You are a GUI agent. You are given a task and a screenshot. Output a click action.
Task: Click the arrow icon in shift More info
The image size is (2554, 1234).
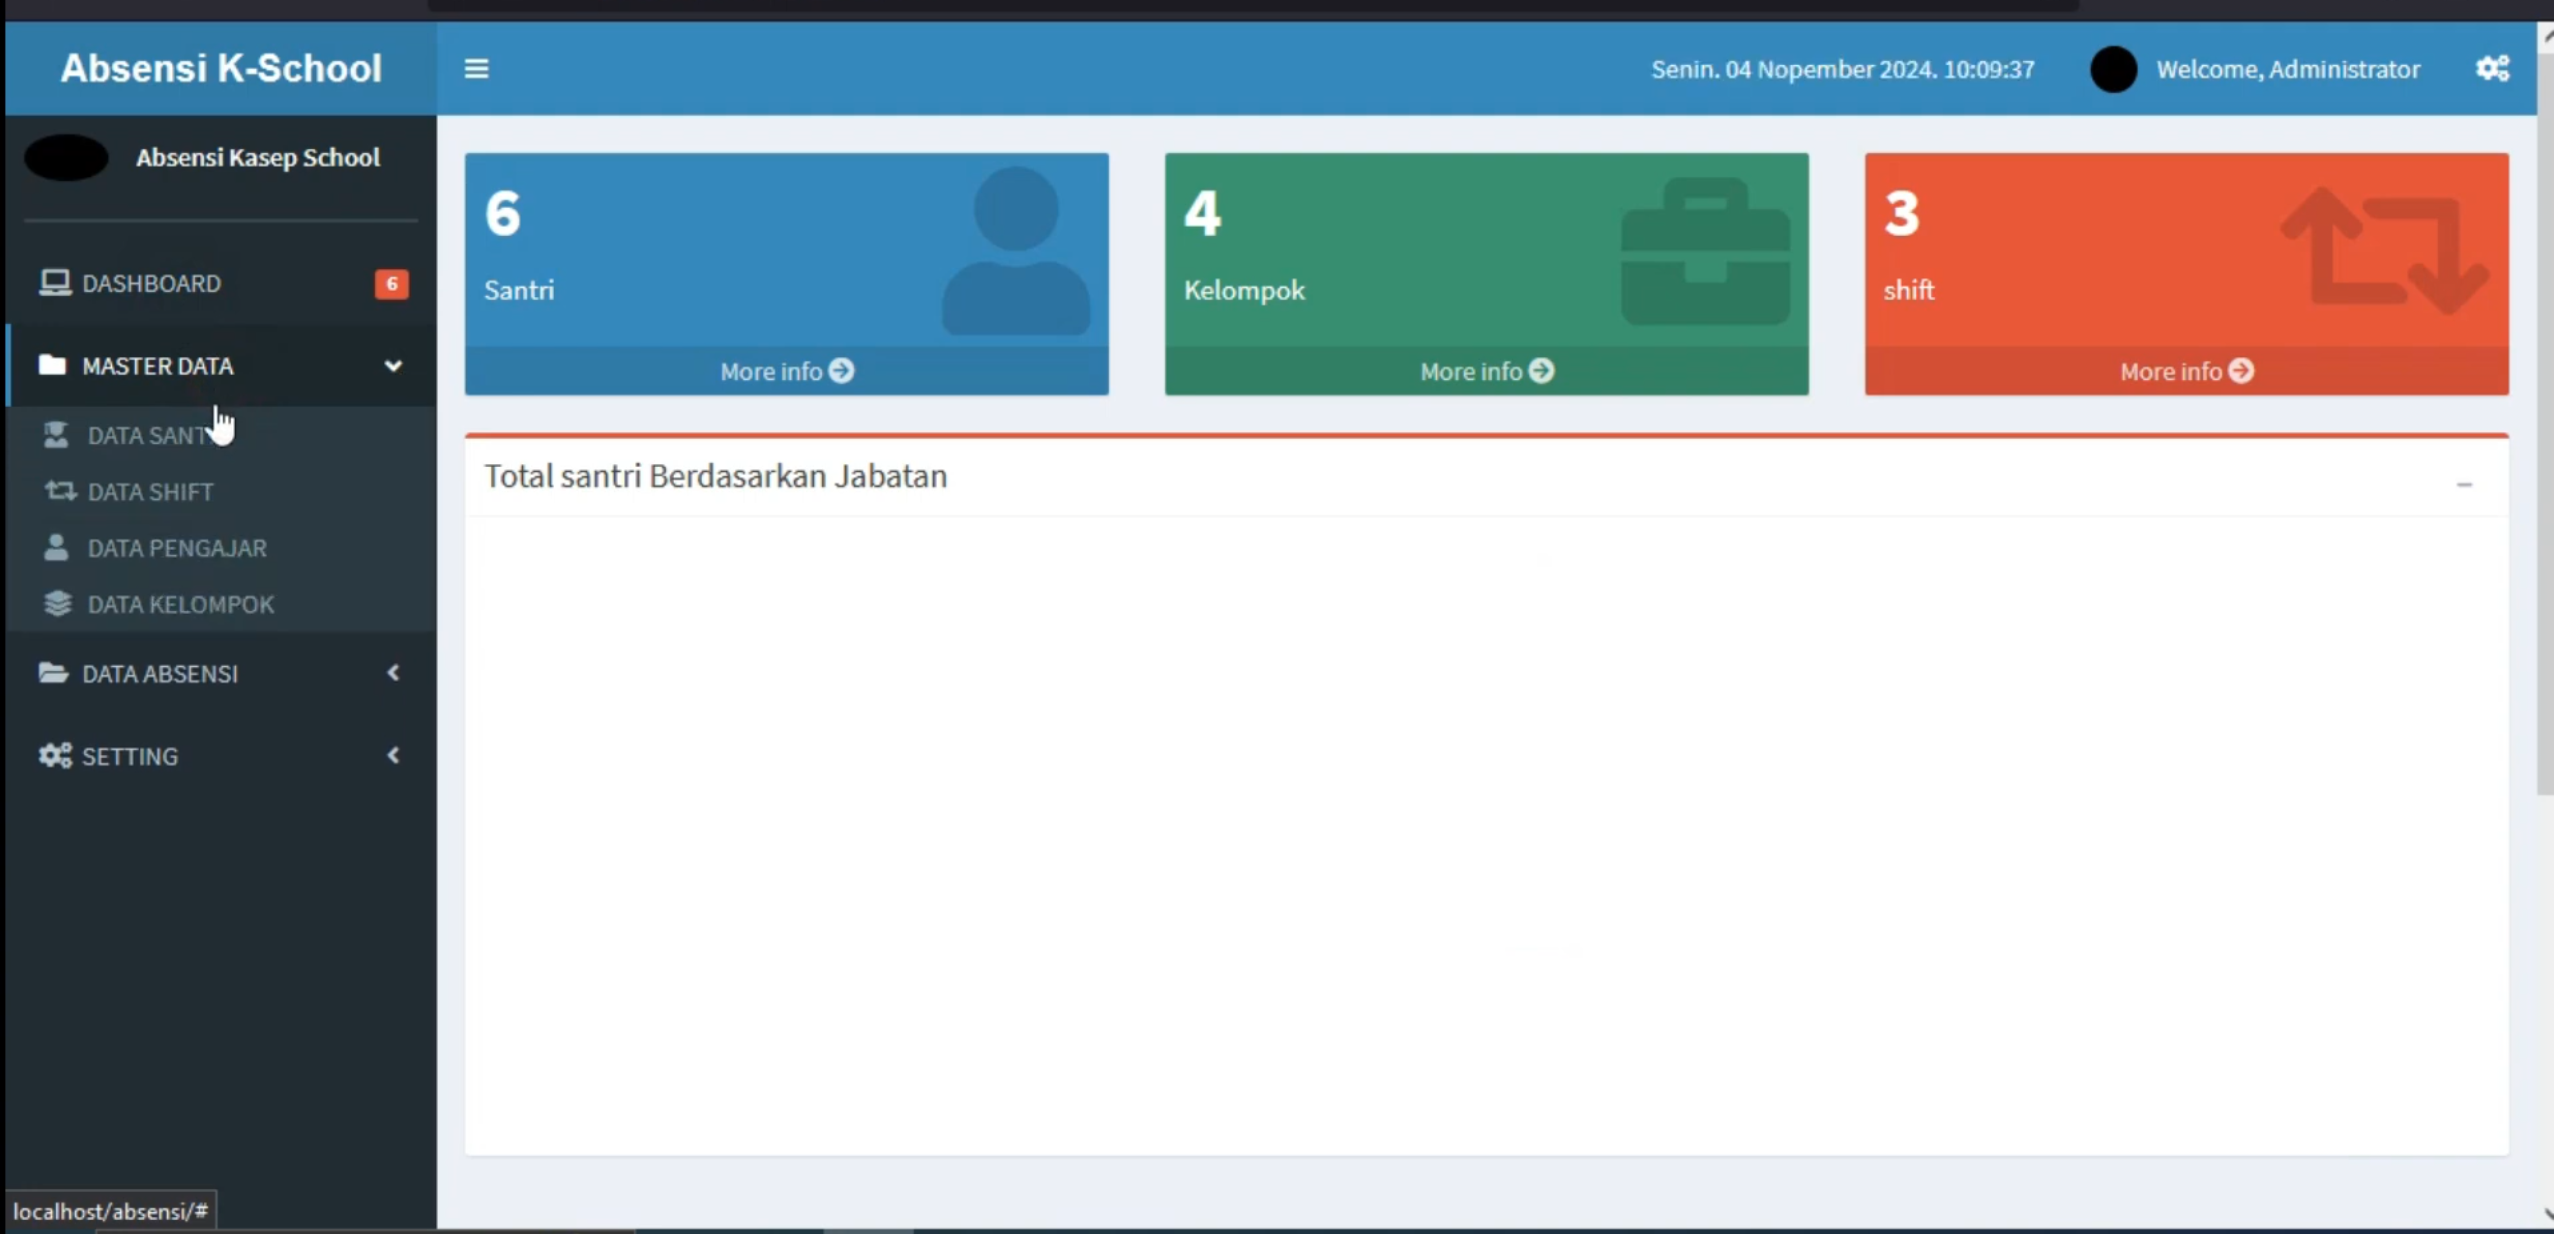click(2241, 371)
